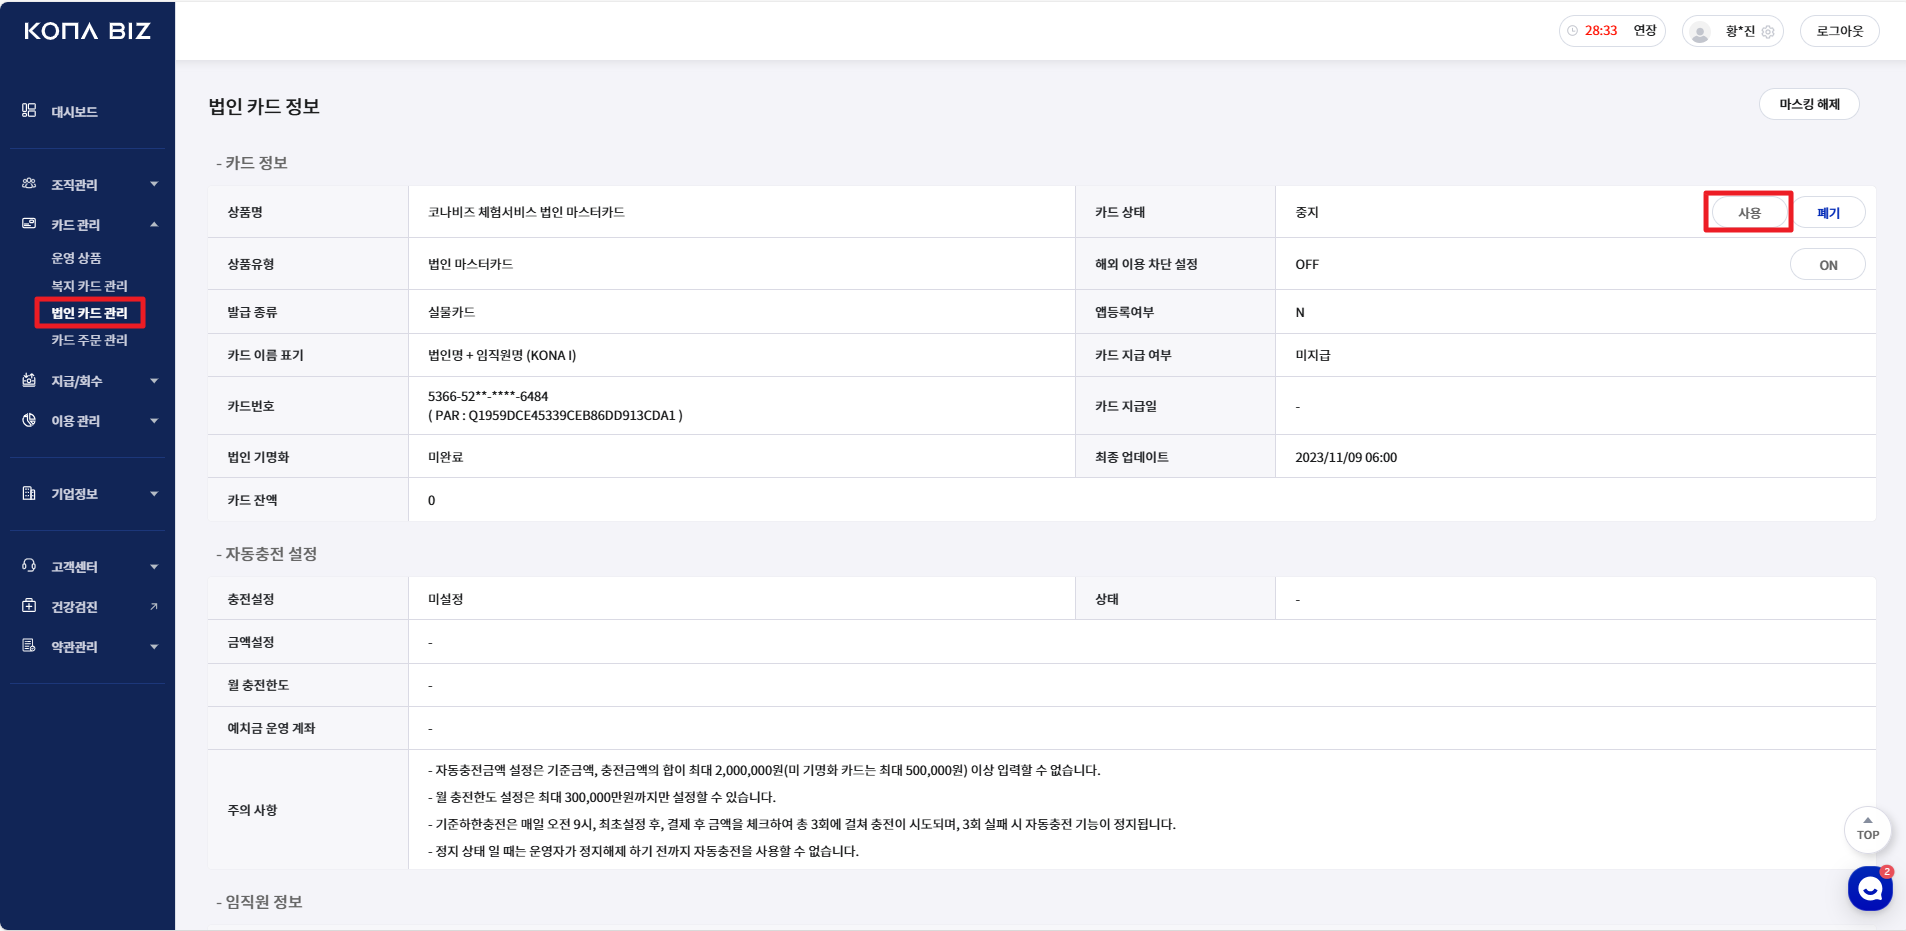This screenshot has height=931, width=1906.
Task: Expand the 조직관리 menu arrow
Action: [x=154, y=184]
